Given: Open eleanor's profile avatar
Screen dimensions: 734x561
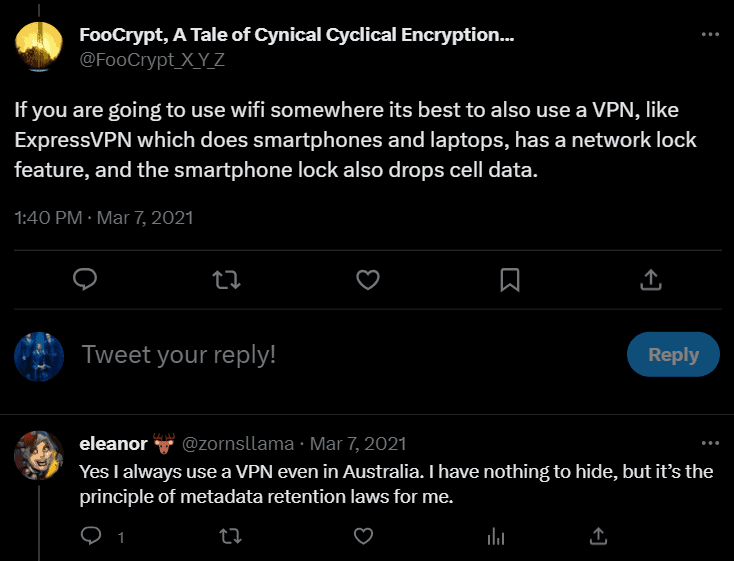Looking at the screenshot, I should tap(40, 456).
